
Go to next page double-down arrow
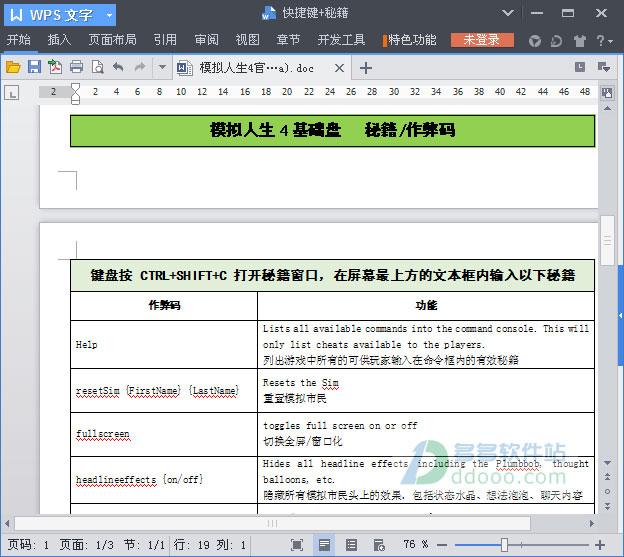607,506
